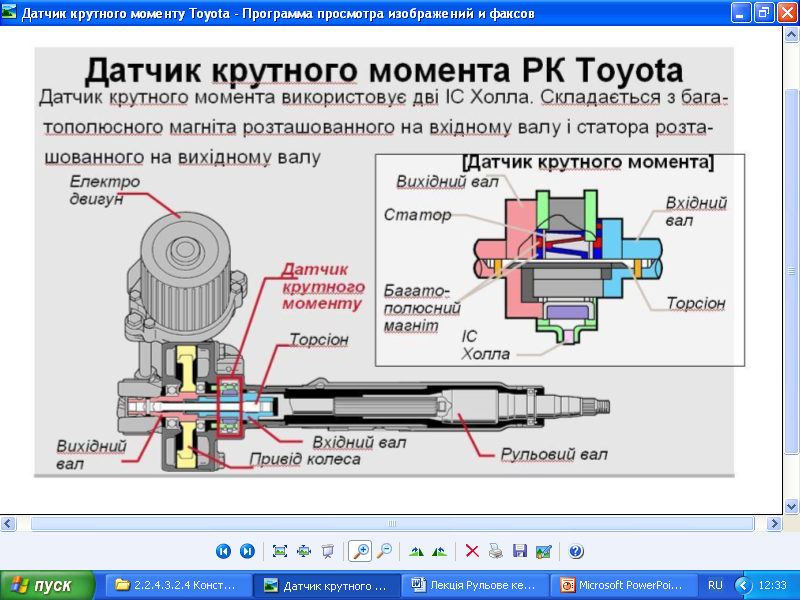This screenshot has height=600, width=800.
Task: Rotate the image counterclockwise
Action: point(439,551)
